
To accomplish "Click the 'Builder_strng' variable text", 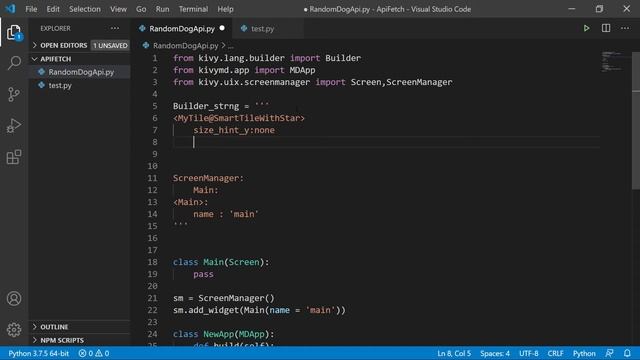I will tap(206, 106).
